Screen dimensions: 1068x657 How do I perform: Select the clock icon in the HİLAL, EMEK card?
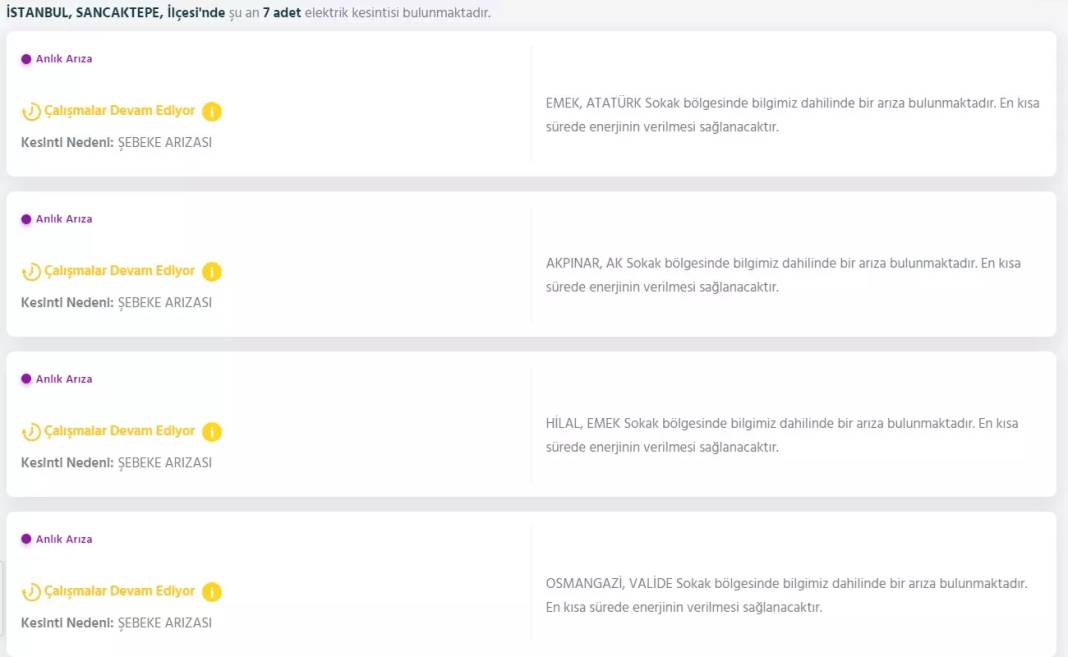31,432
